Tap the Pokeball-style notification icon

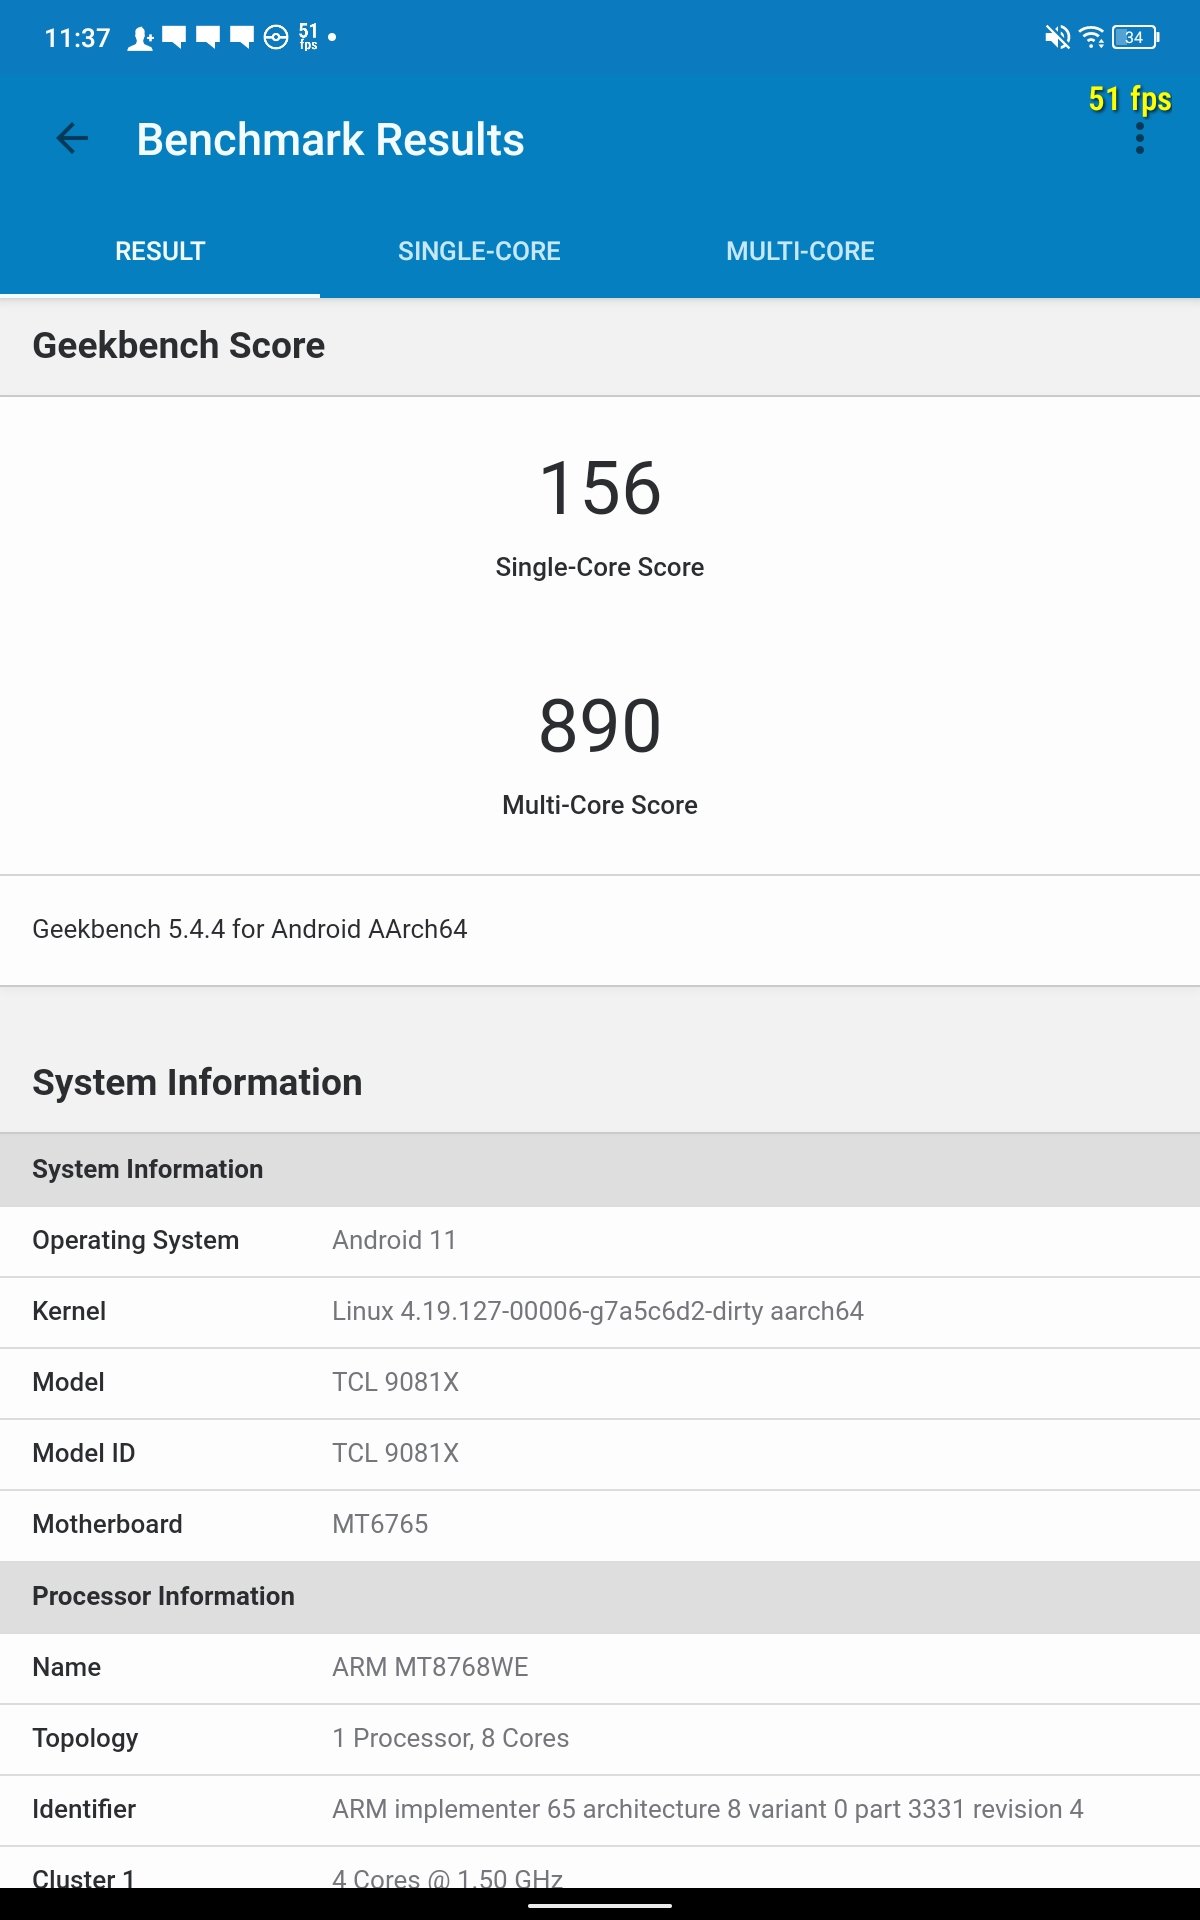(x=276, y=38)
